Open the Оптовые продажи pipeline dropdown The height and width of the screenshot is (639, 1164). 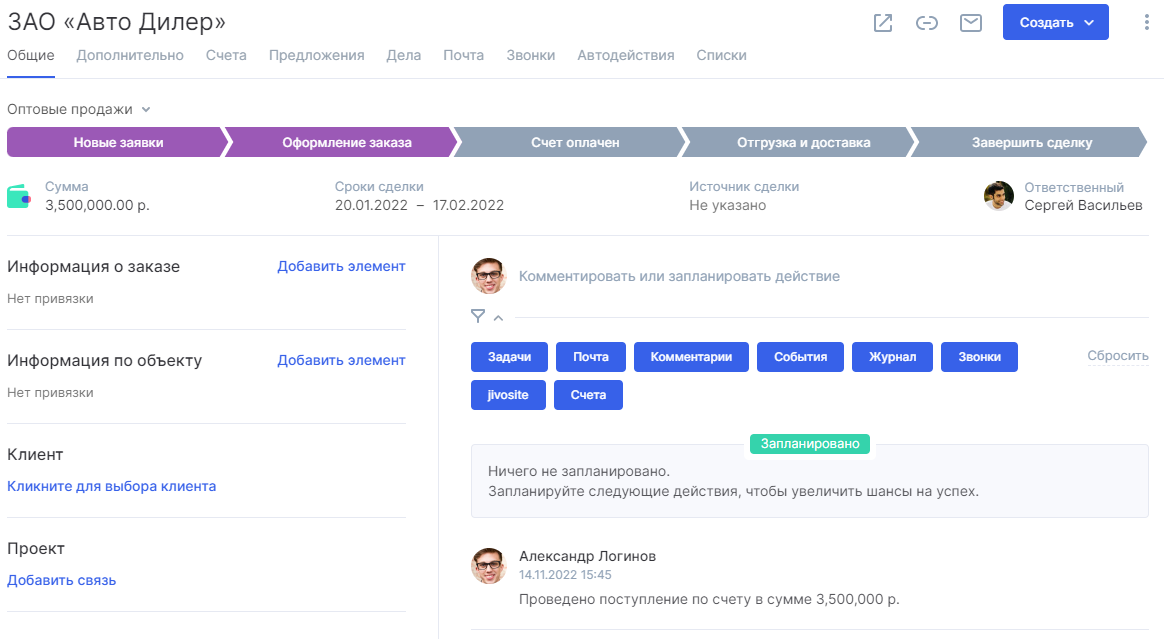pyautogui.click(x=78, y=109)
